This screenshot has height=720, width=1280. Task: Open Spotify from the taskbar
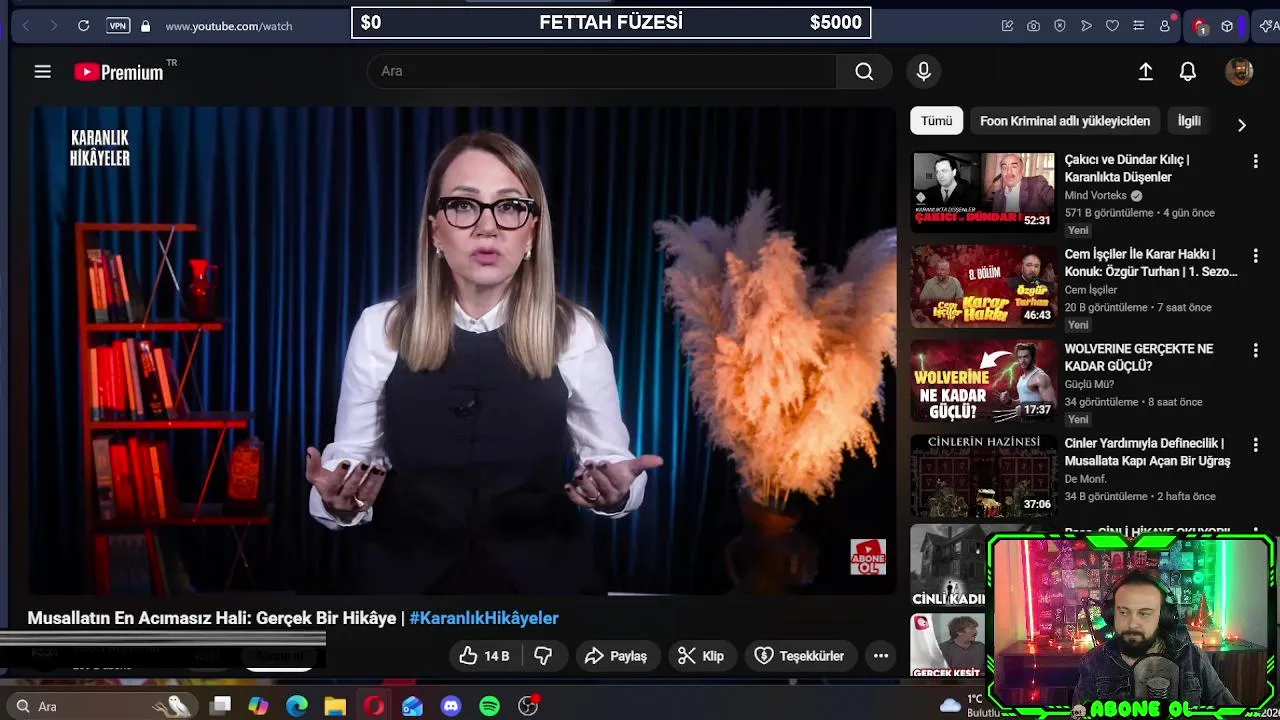(489, 706)
